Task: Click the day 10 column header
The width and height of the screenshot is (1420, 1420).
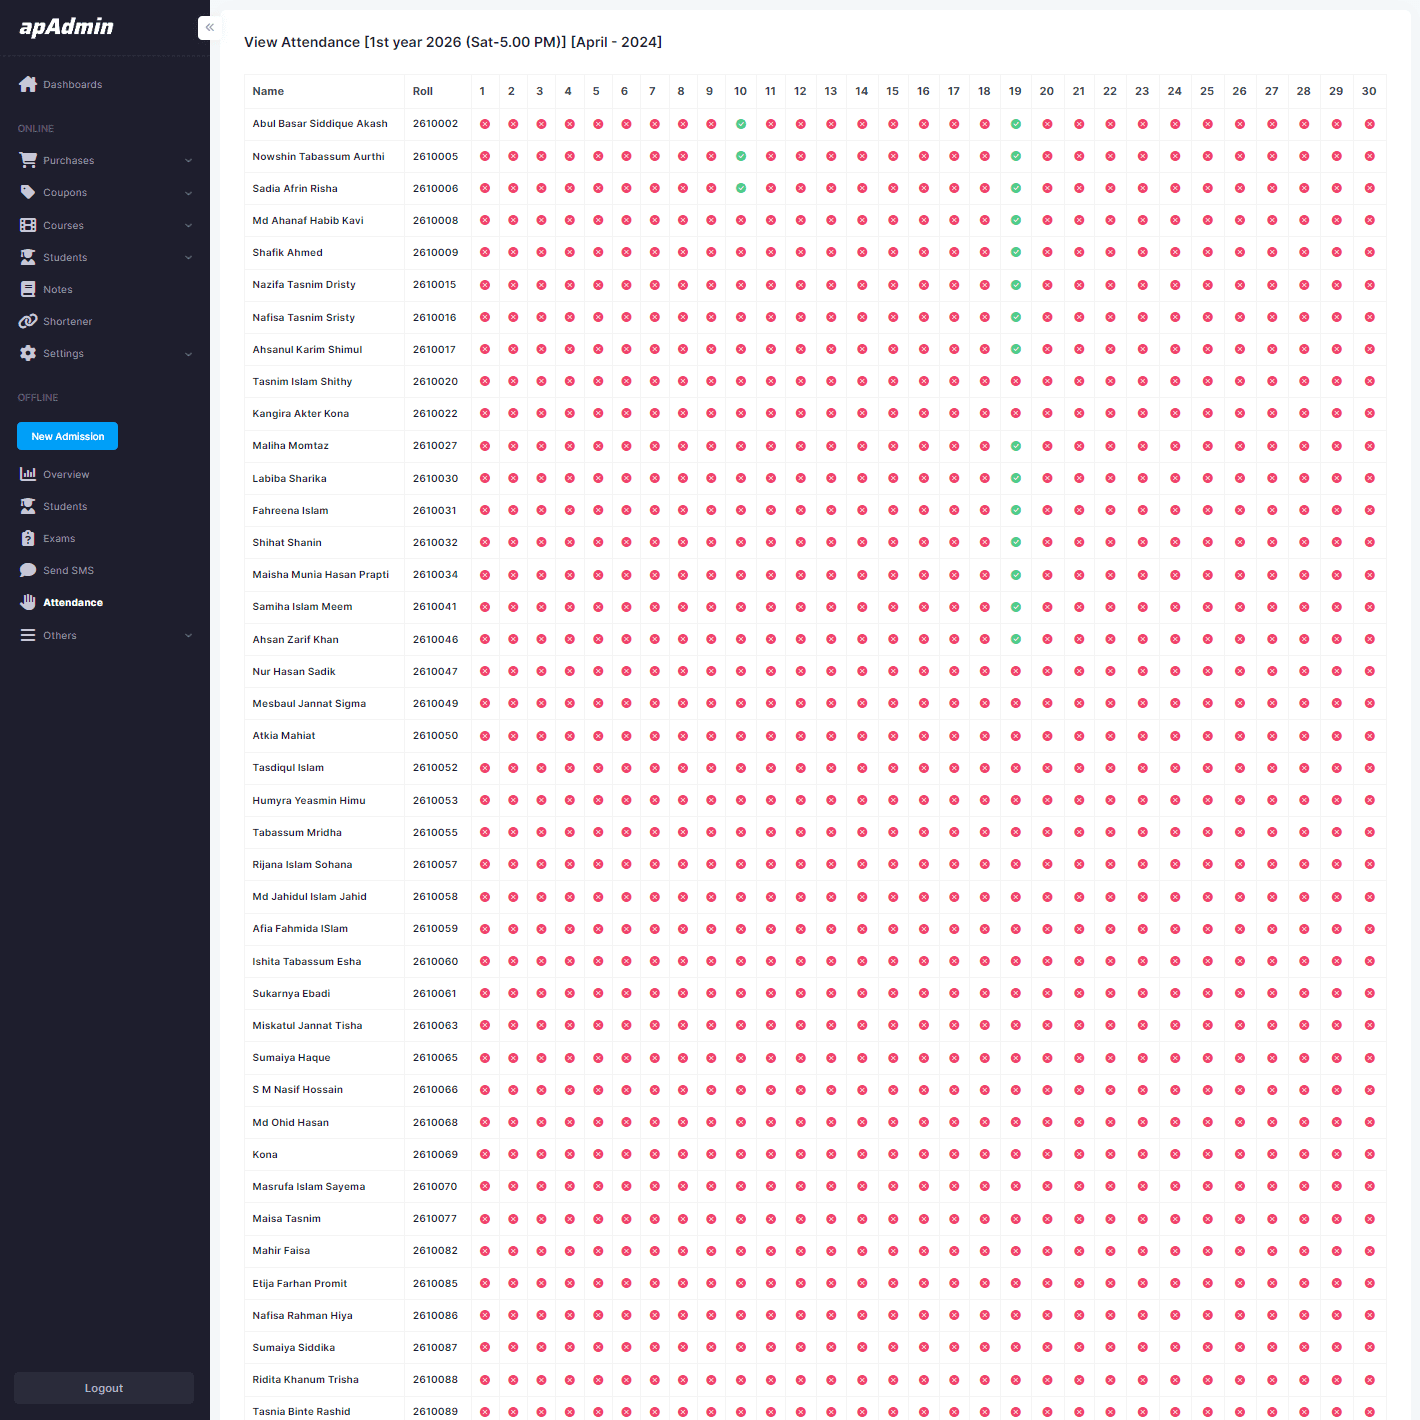Action: coord(740,91)
